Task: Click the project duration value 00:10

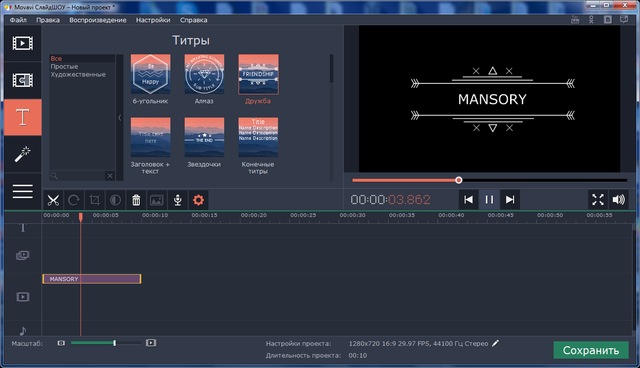Action: [x=358, y=355]
